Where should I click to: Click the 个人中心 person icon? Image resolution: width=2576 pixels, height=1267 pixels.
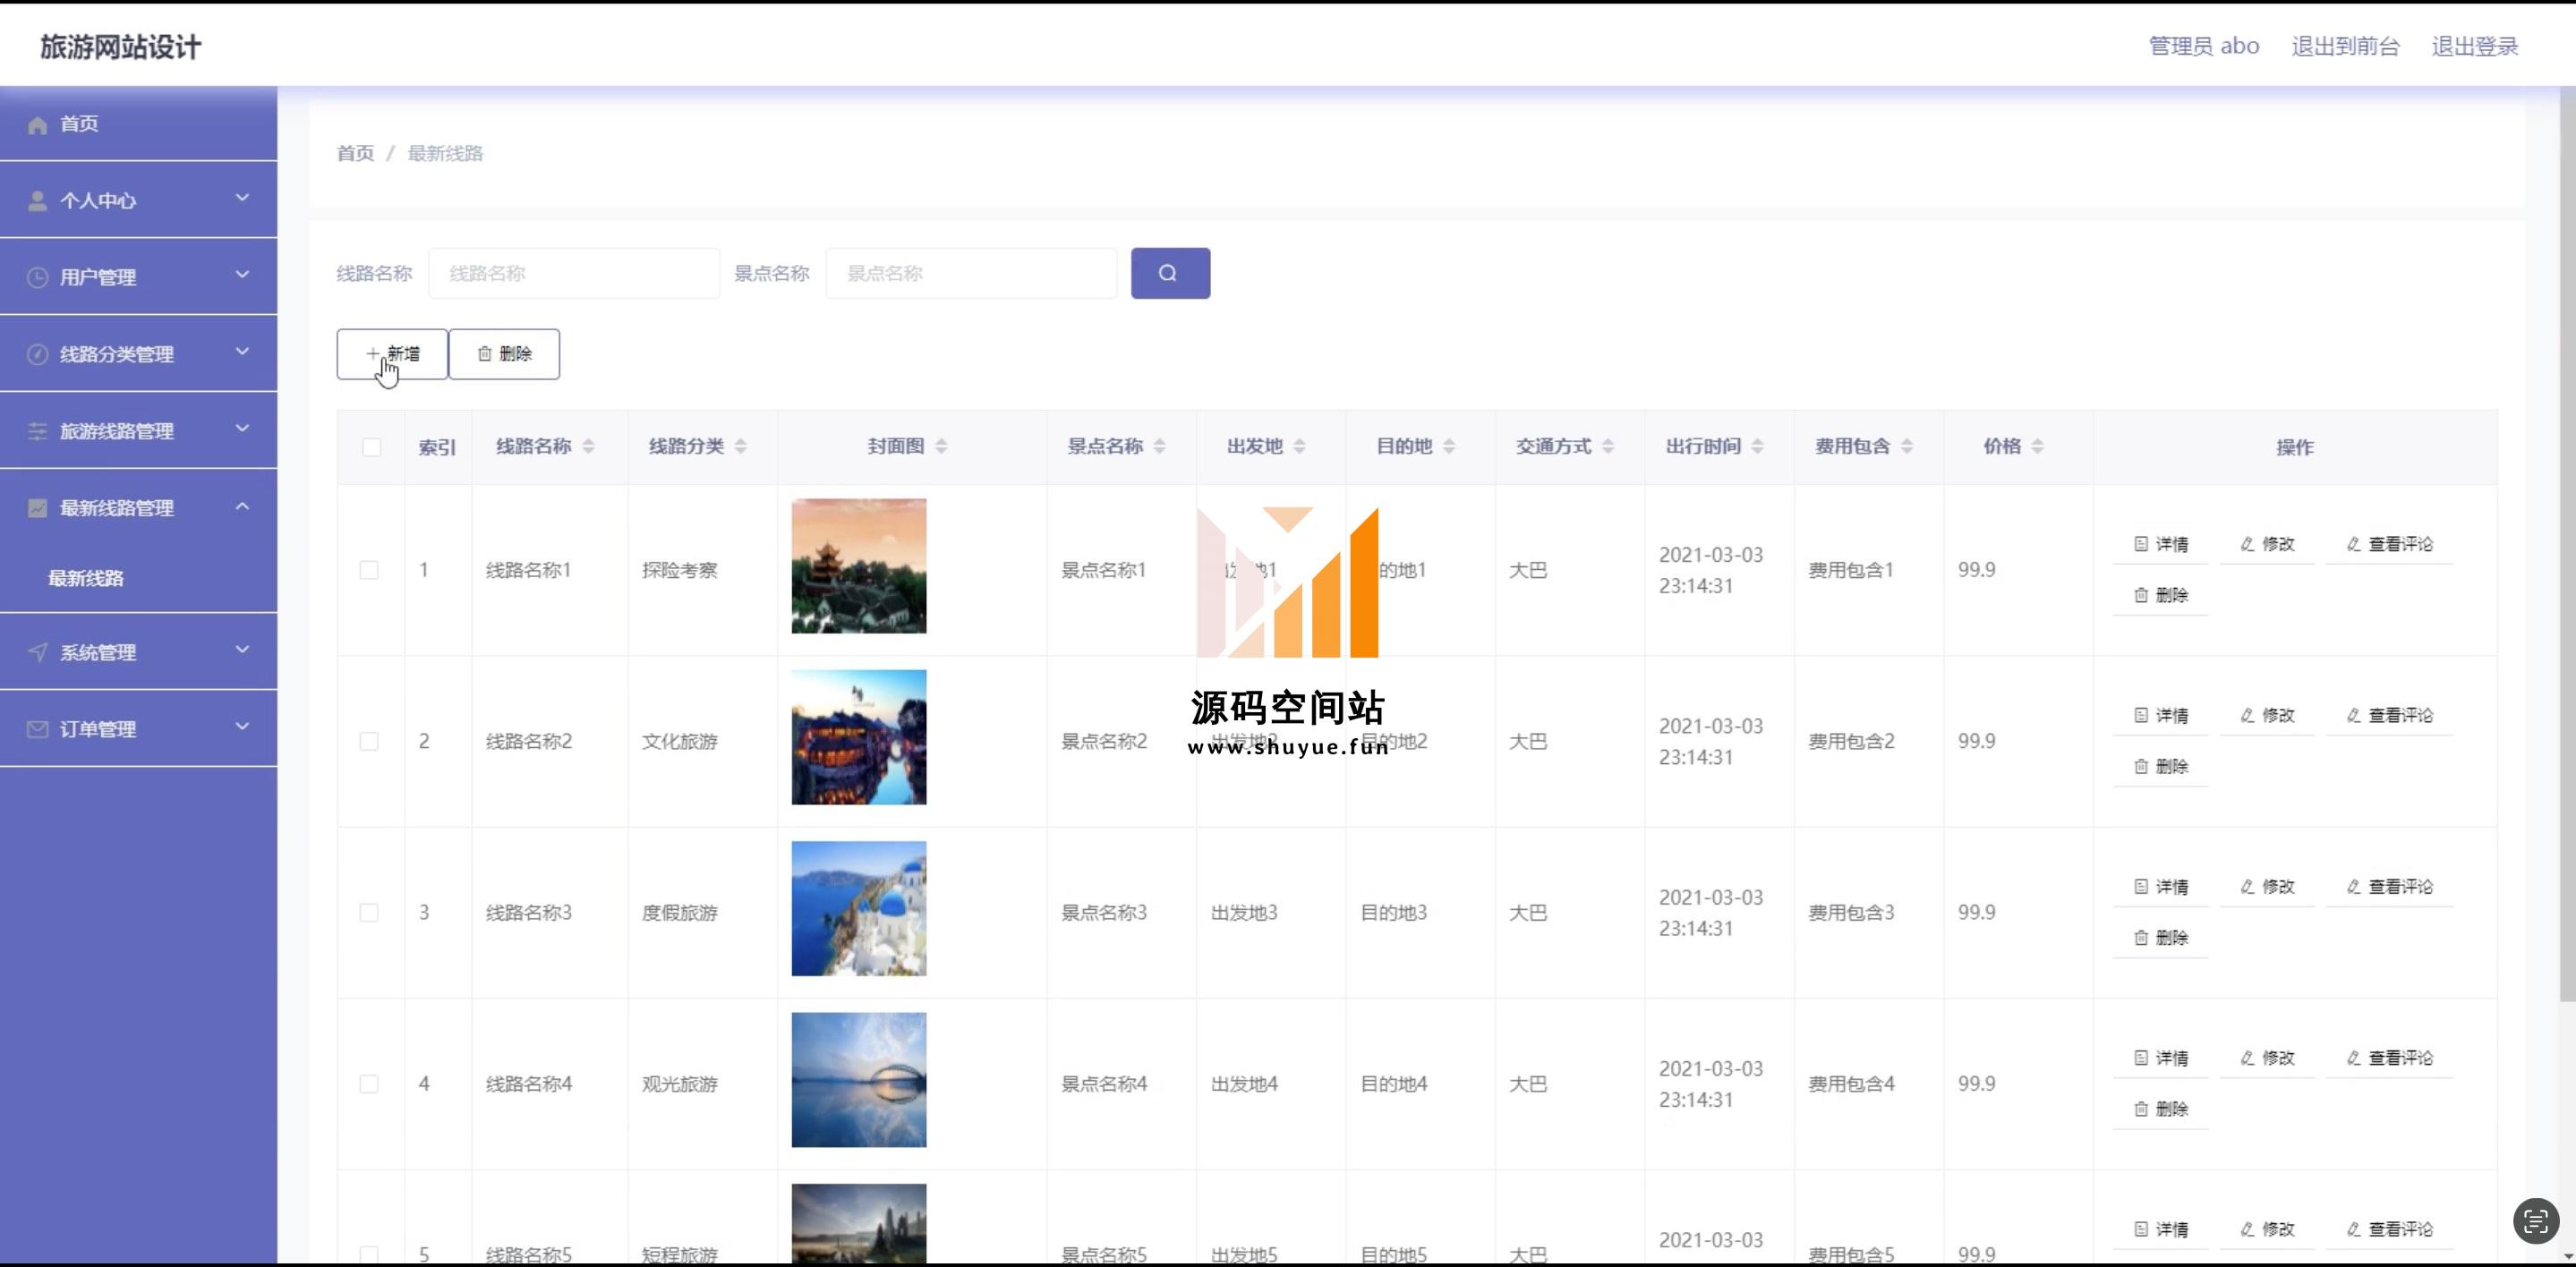coord(38,201)
